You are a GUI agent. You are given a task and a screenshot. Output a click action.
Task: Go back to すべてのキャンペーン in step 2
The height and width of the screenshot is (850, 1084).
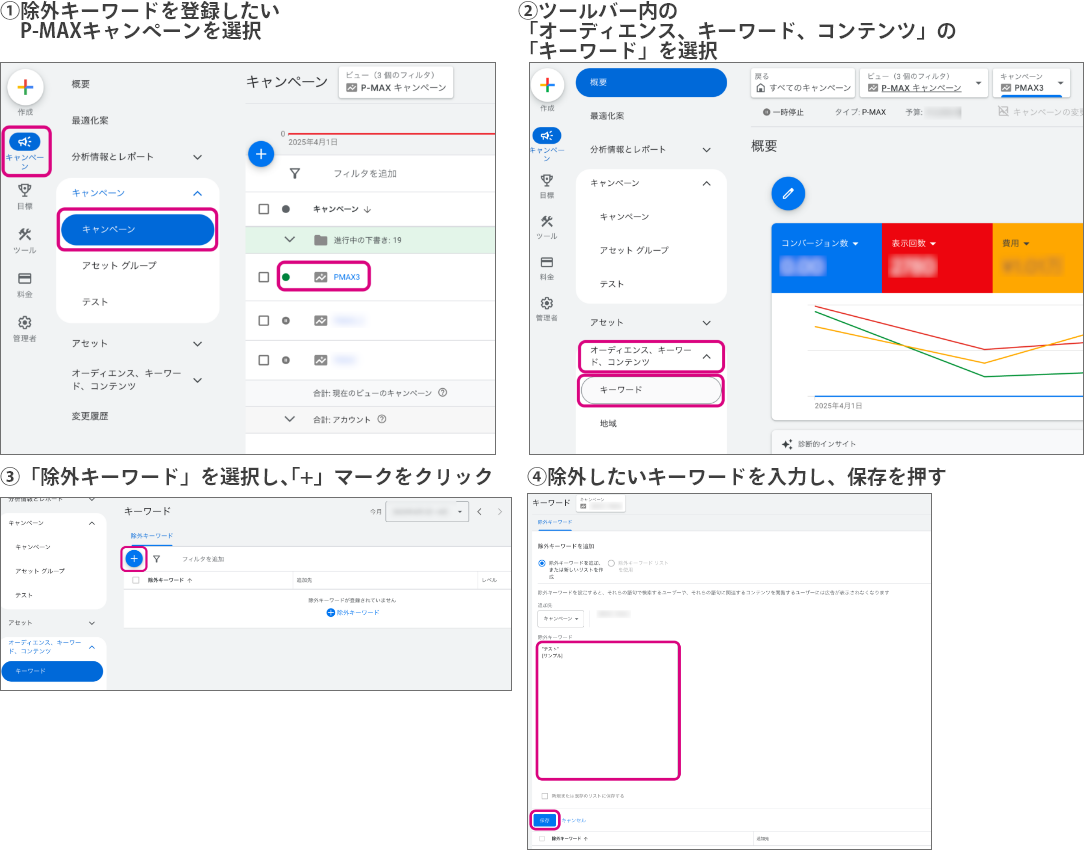click(803, 83)
